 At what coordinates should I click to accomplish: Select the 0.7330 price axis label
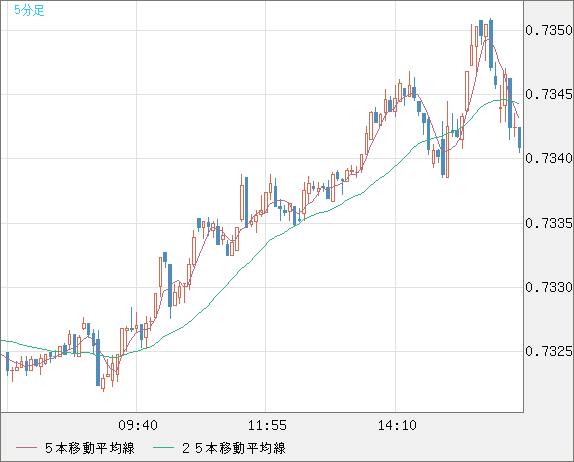(549, 287)
